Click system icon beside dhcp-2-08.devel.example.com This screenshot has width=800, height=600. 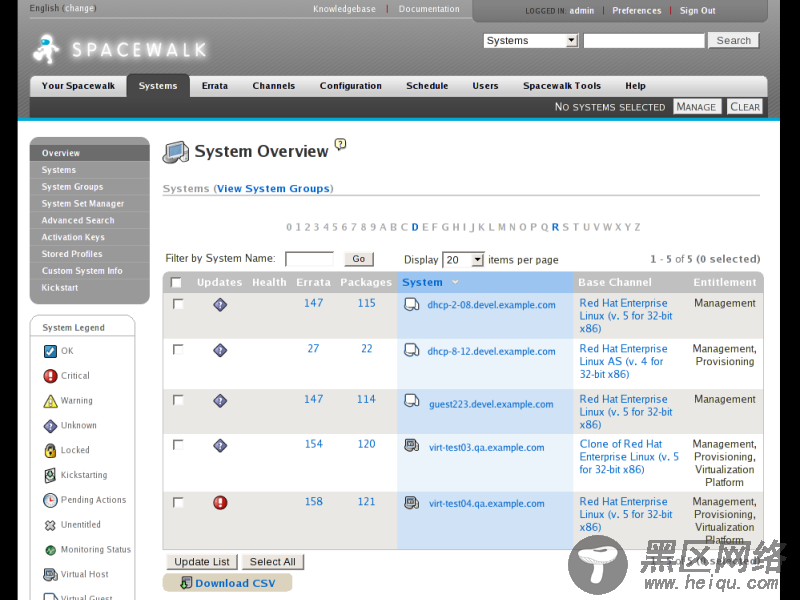pos(412,305)
